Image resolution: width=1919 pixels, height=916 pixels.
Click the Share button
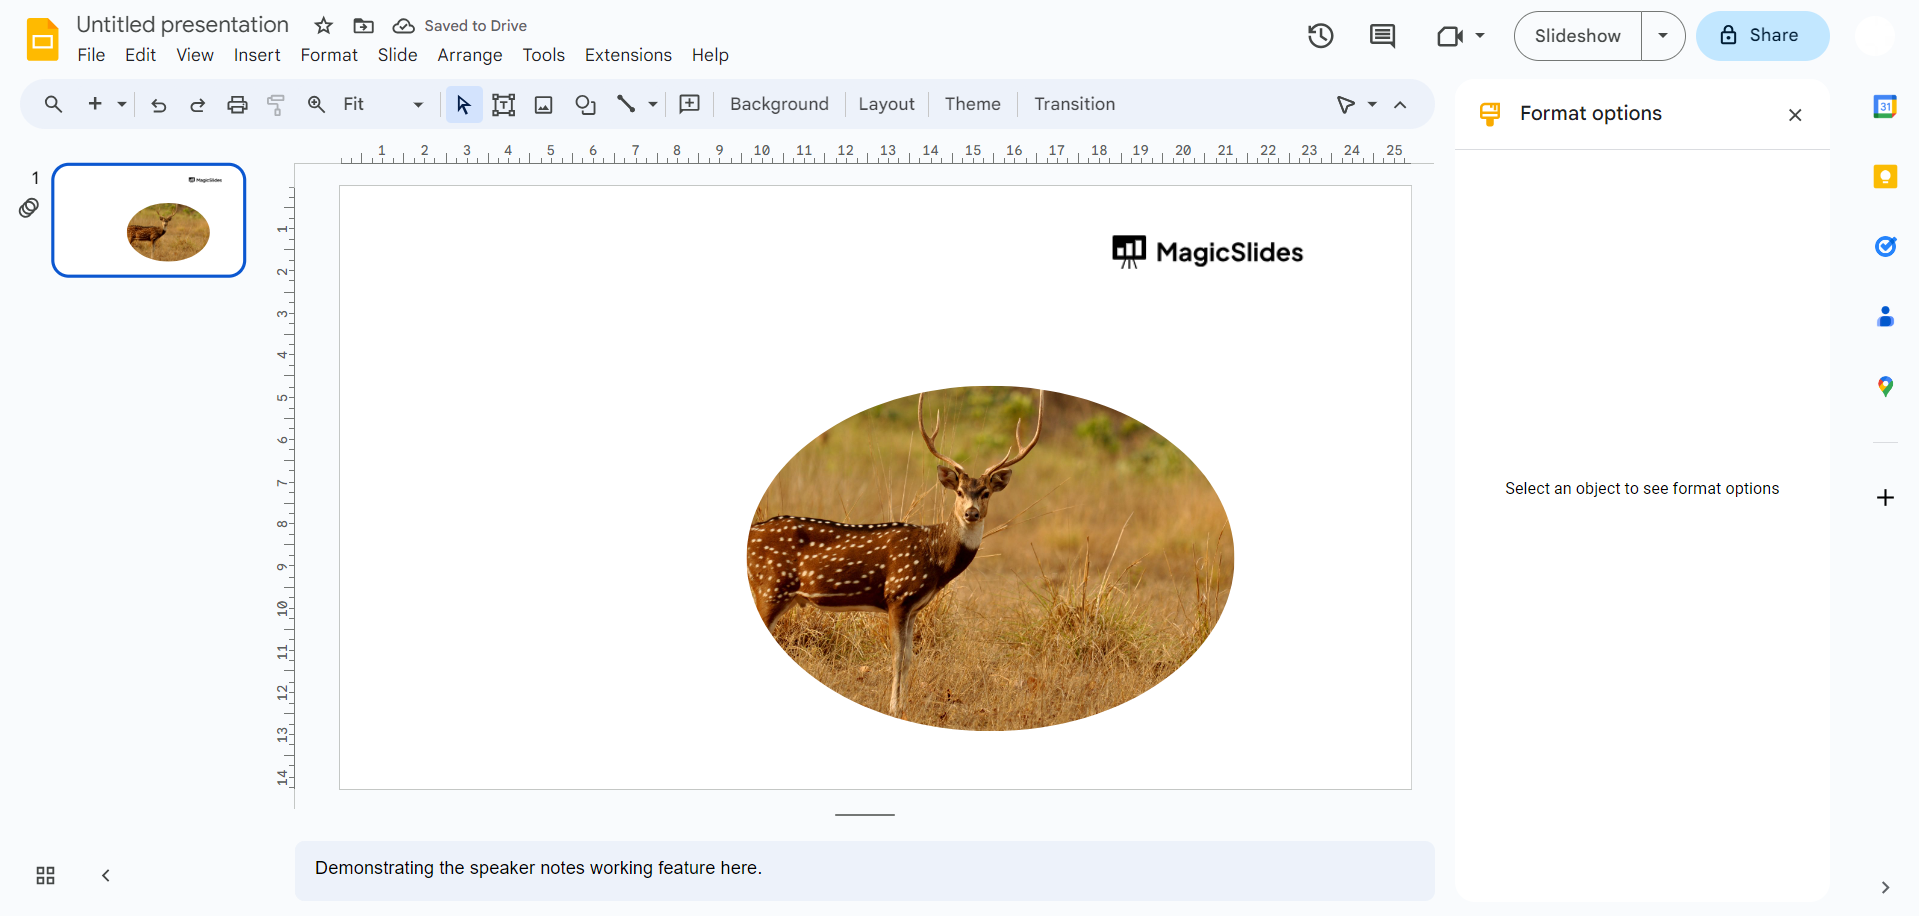point(1762,36)
